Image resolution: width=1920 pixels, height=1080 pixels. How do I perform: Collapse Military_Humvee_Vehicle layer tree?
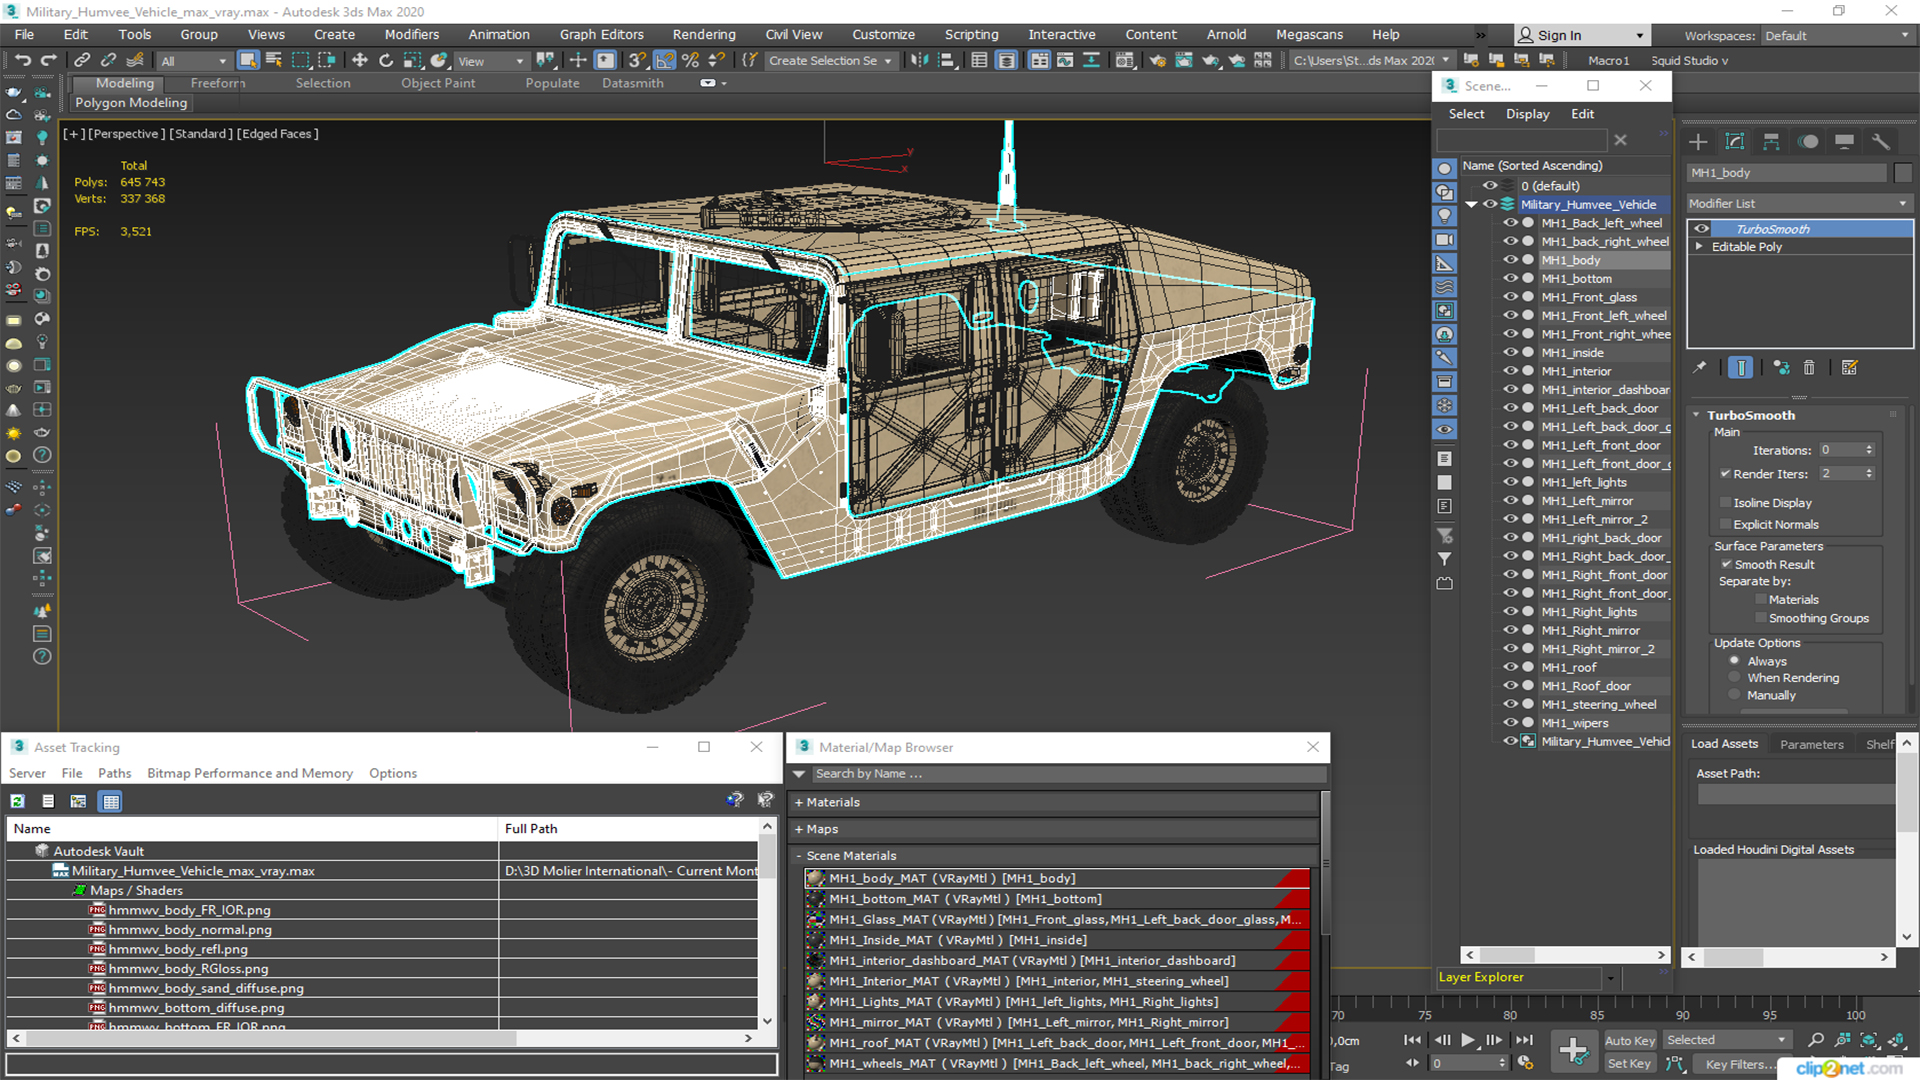coord(1471,204)
